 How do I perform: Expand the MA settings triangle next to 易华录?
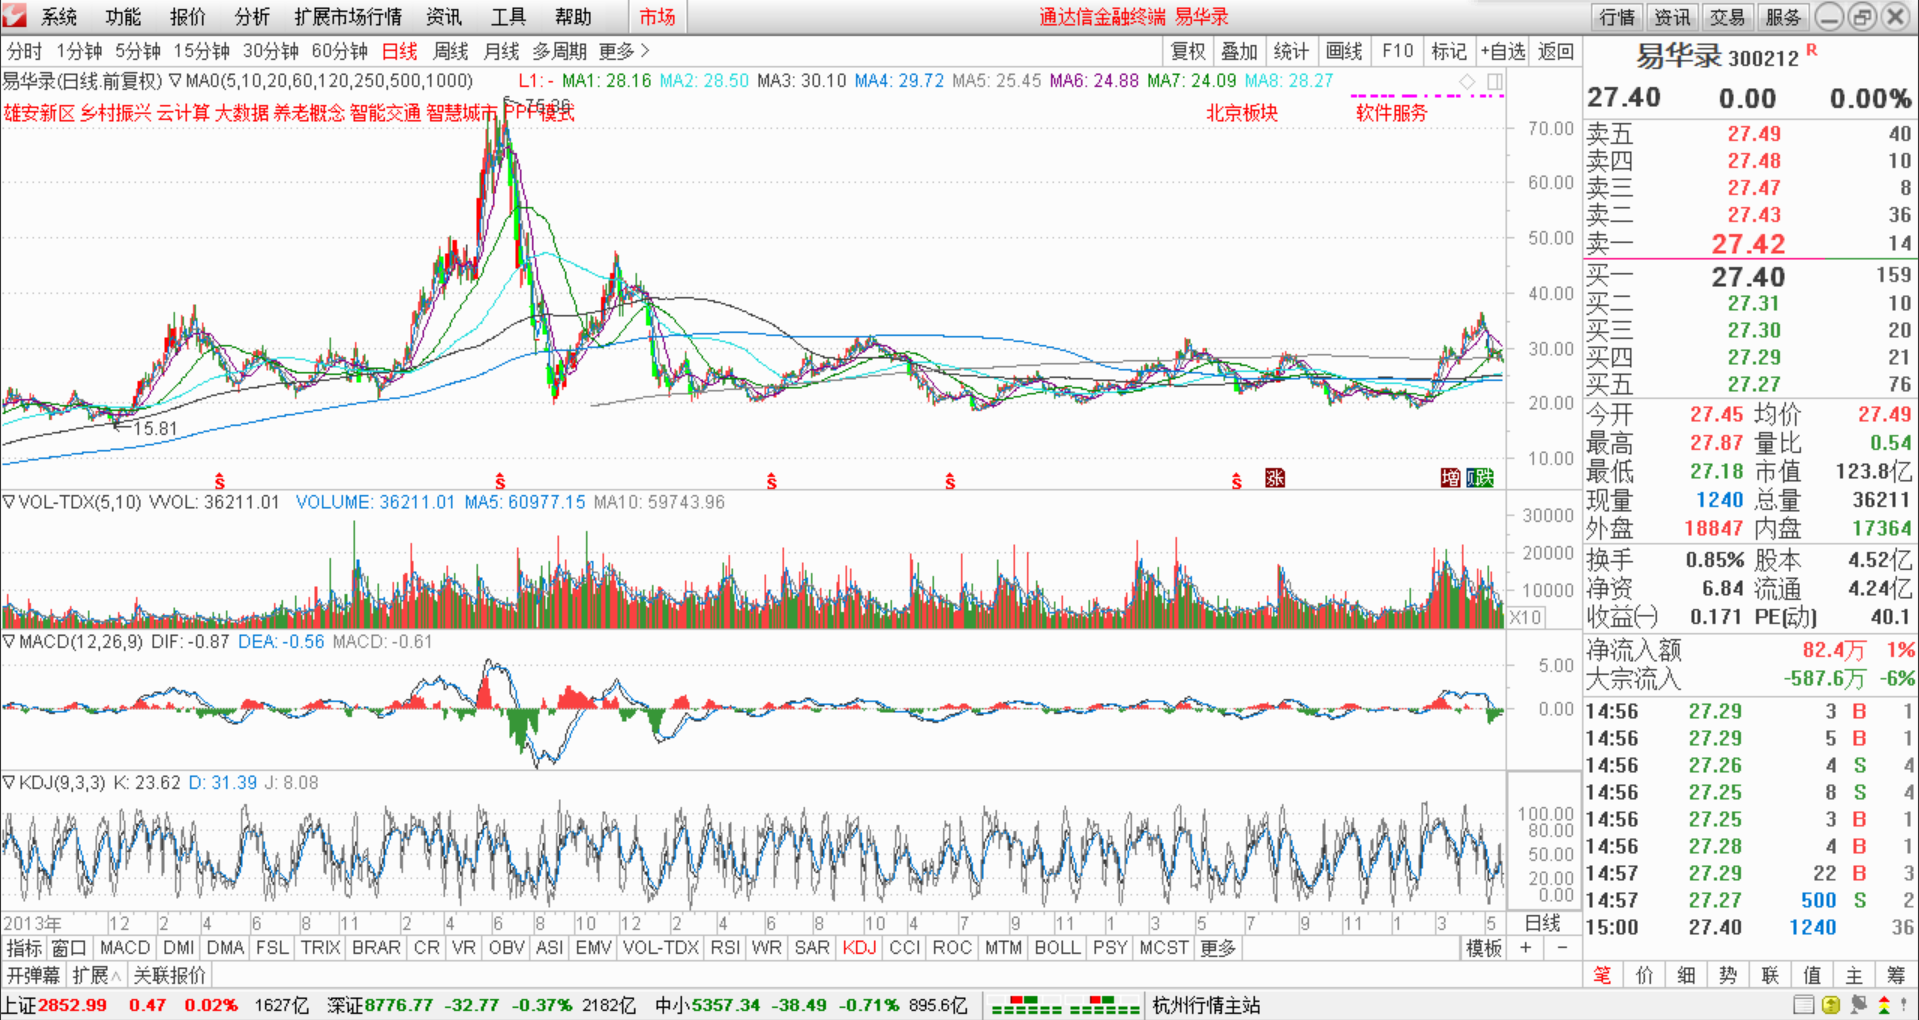(x=174, y=80)
